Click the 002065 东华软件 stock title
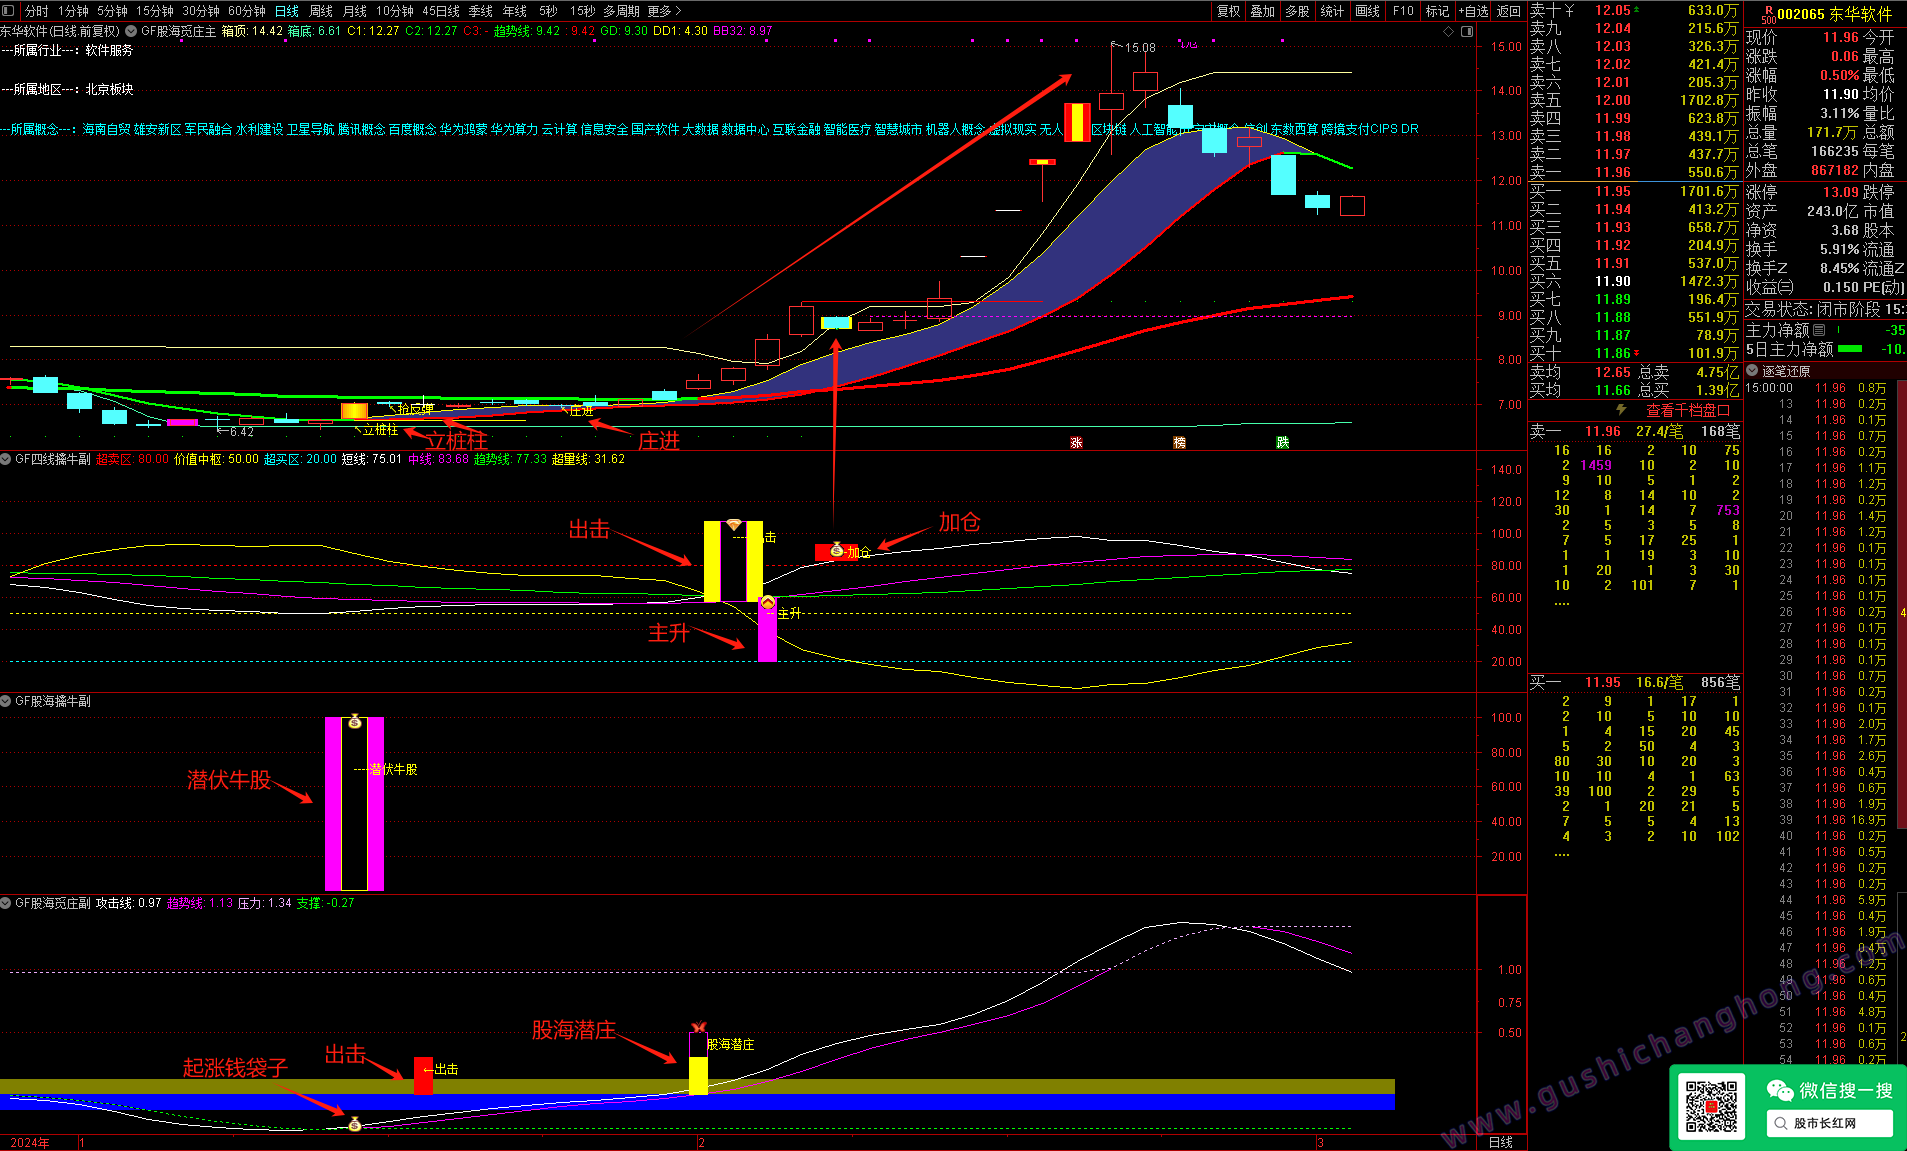This screenshot has width=1907, height=1151. coord(1835,14)
